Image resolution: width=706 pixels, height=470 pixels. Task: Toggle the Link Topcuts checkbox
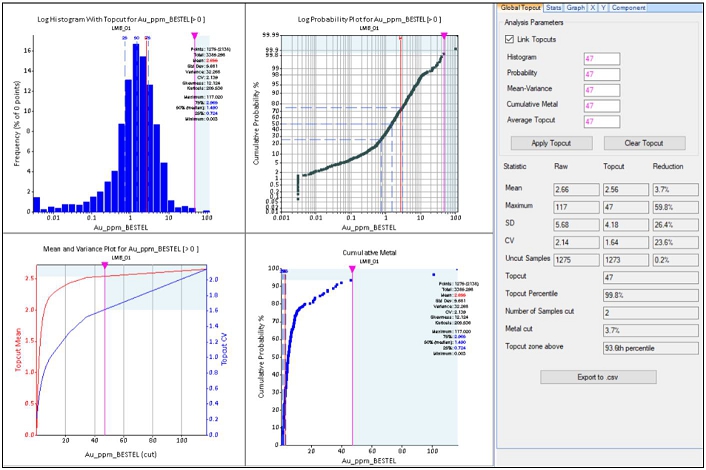tap(508, 38)
